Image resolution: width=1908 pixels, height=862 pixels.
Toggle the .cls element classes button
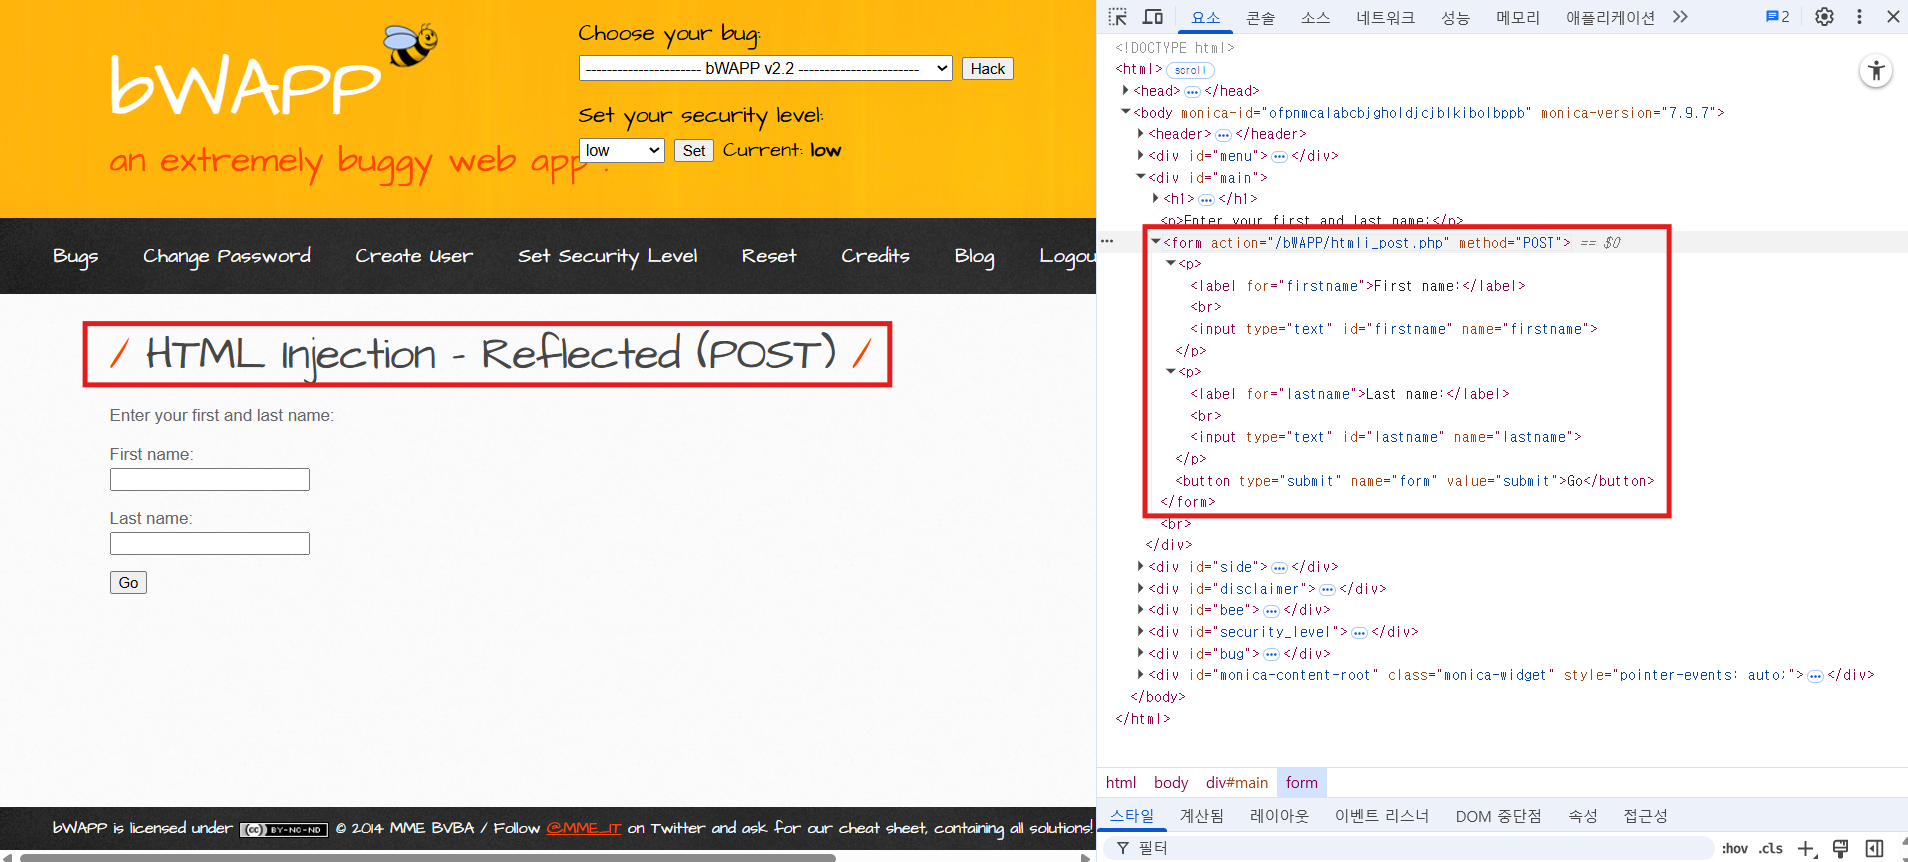click(1771, 849)
